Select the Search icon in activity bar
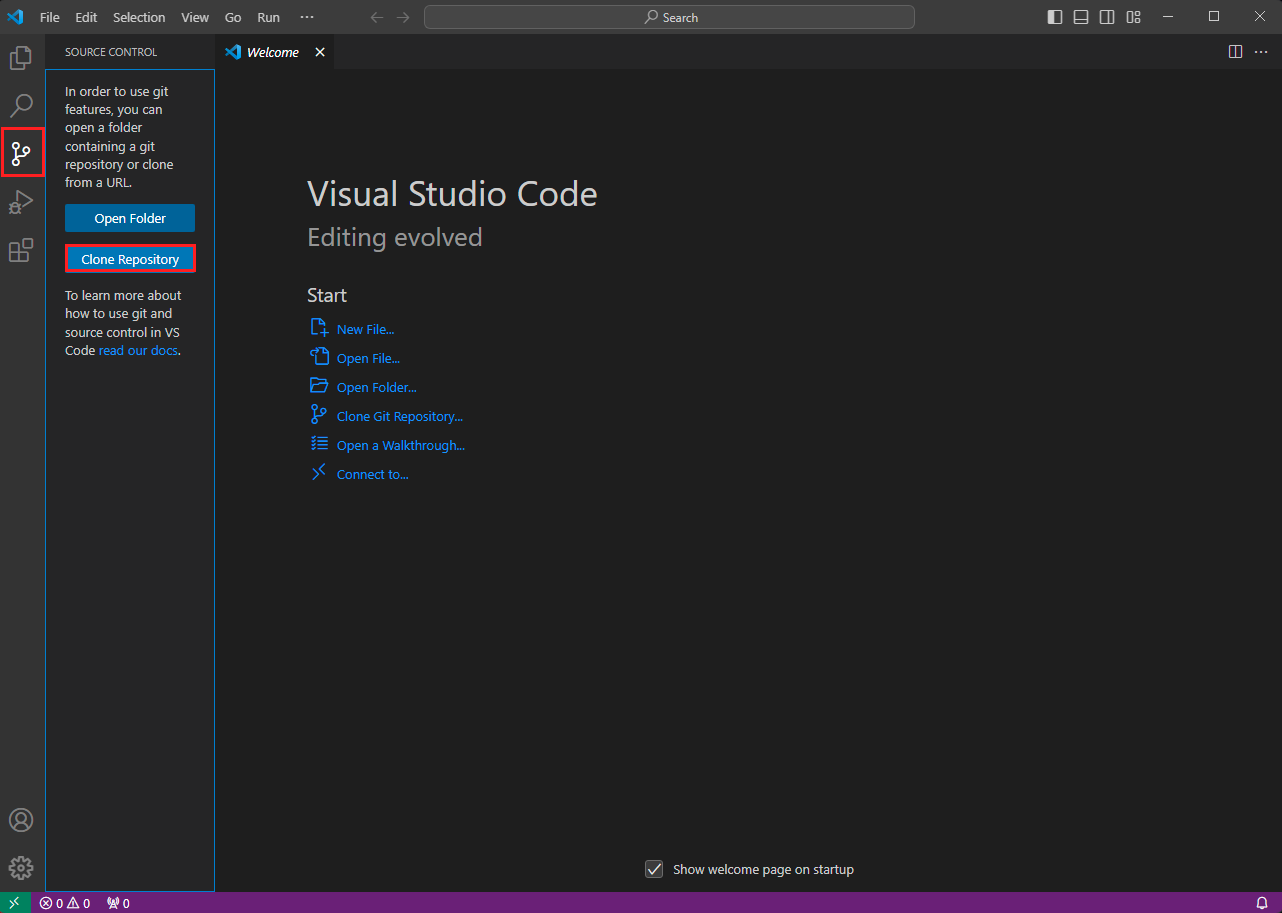This screenshot has width=1282, height=913. pyautogui.click(x=21, y=105)
